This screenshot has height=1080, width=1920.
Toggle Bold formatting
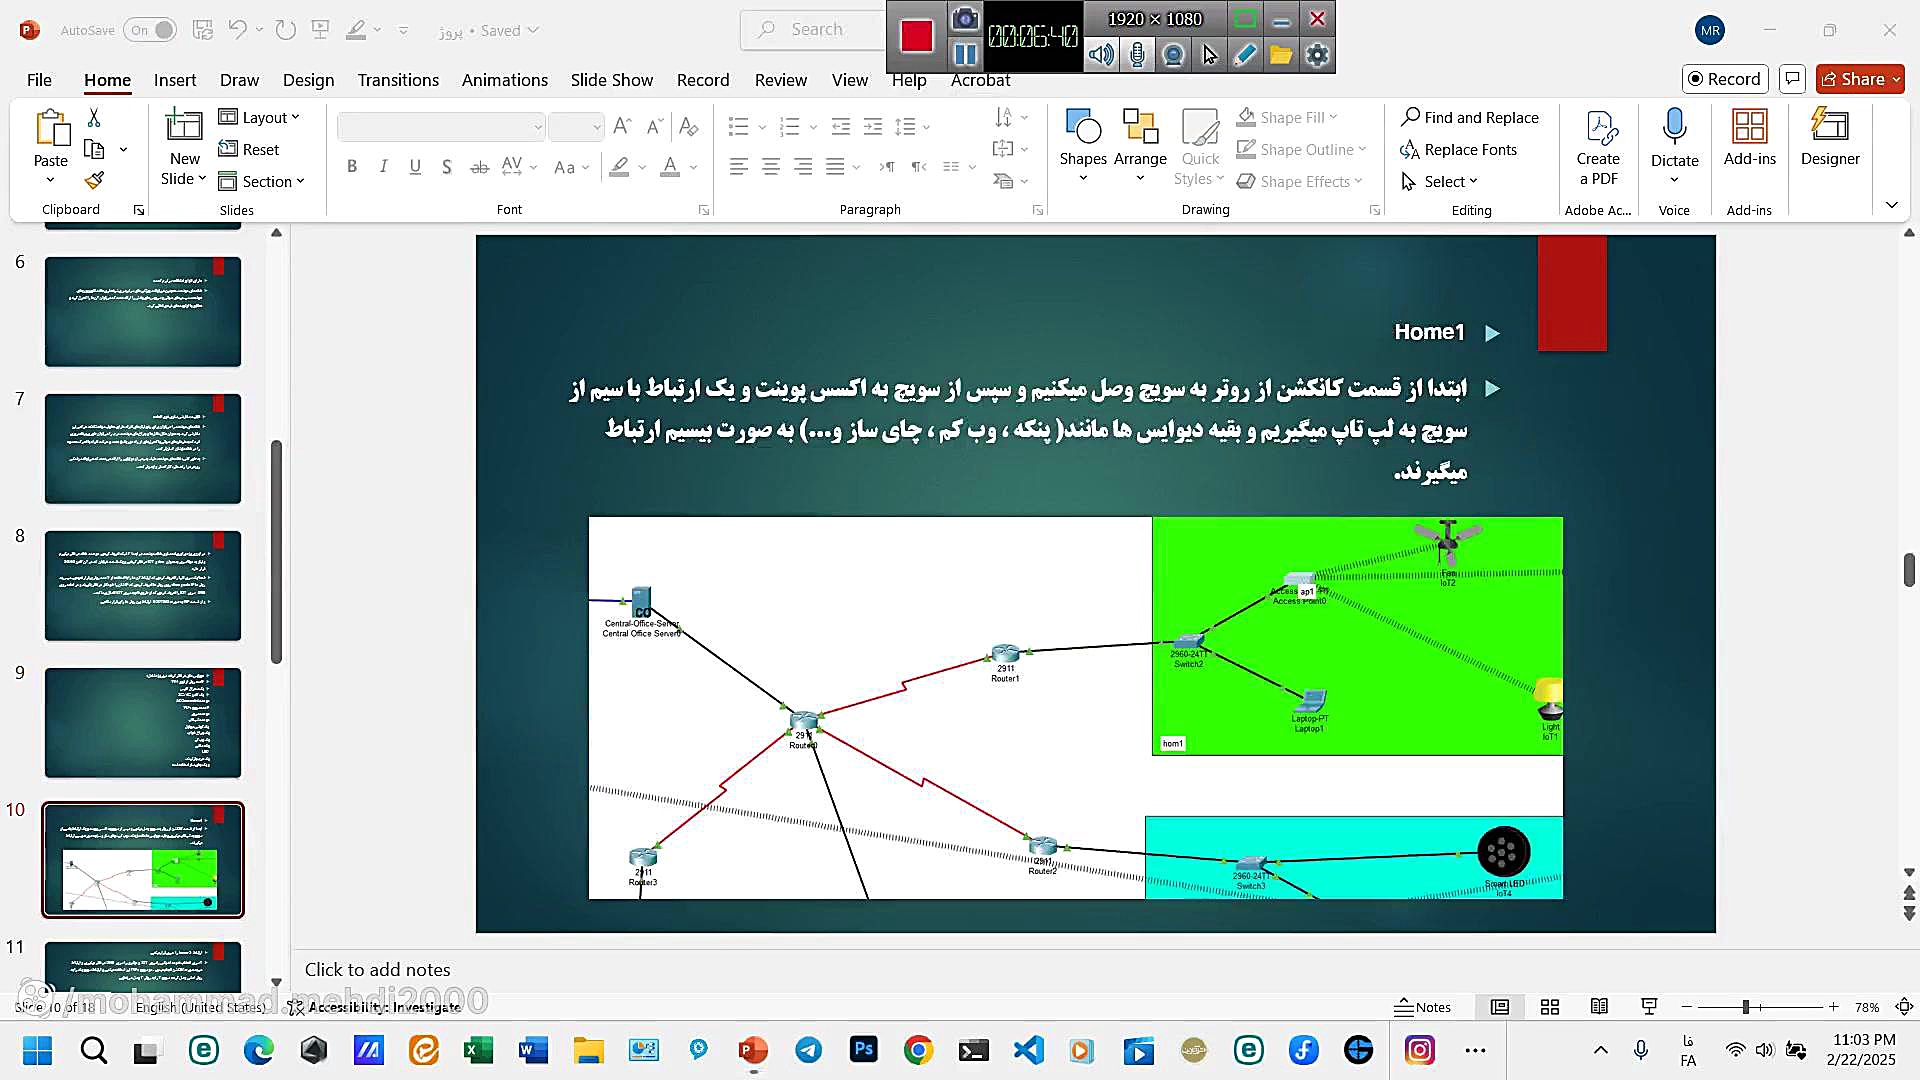tap(352, 167)
